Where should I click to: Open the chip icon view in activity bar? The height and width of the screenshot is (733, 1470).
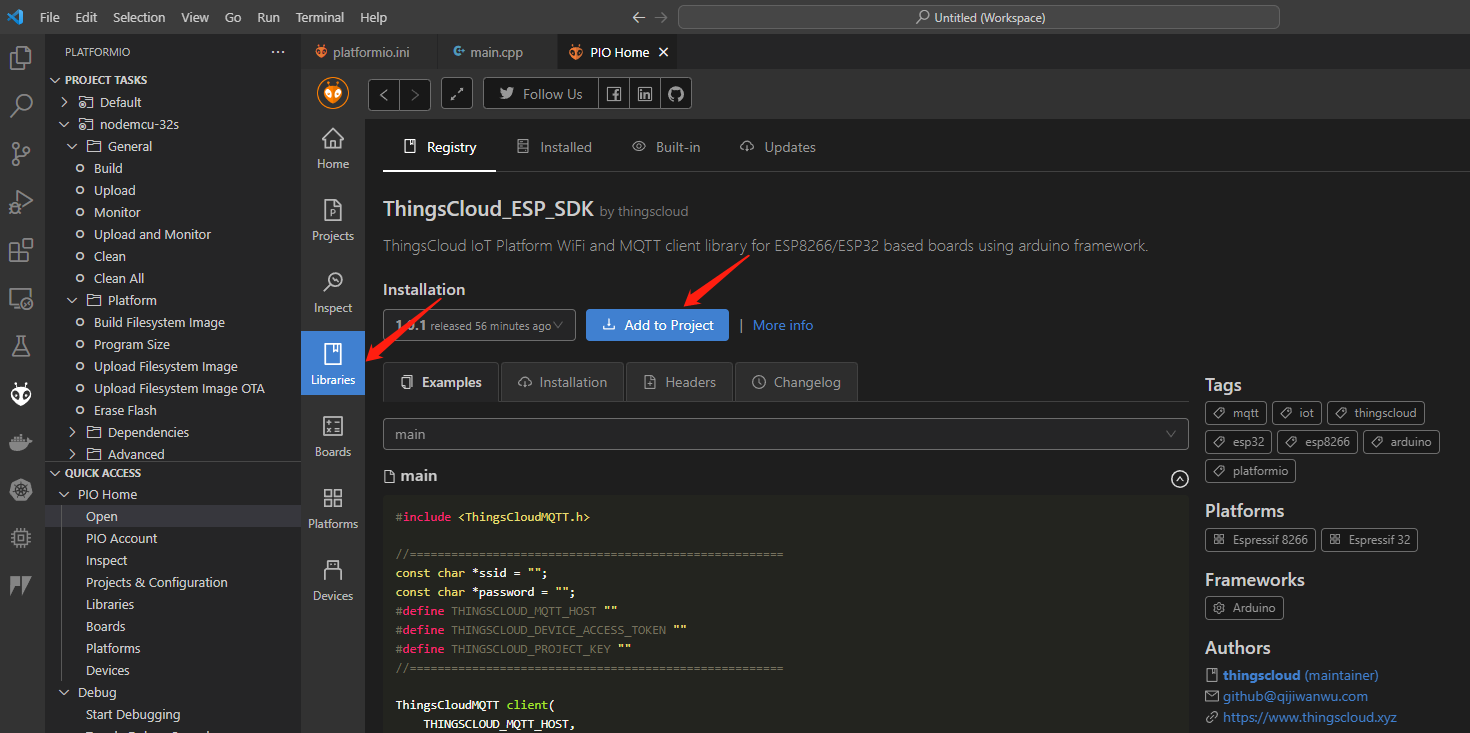(21, 538)
